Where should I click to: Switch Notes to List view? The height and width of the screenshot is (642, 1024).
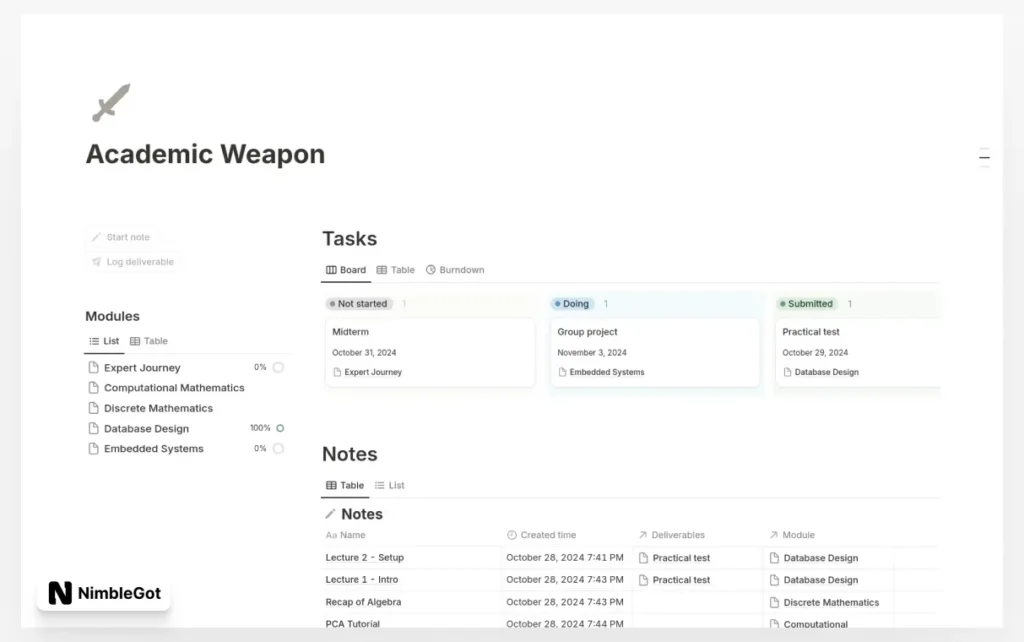pos(390,485)
